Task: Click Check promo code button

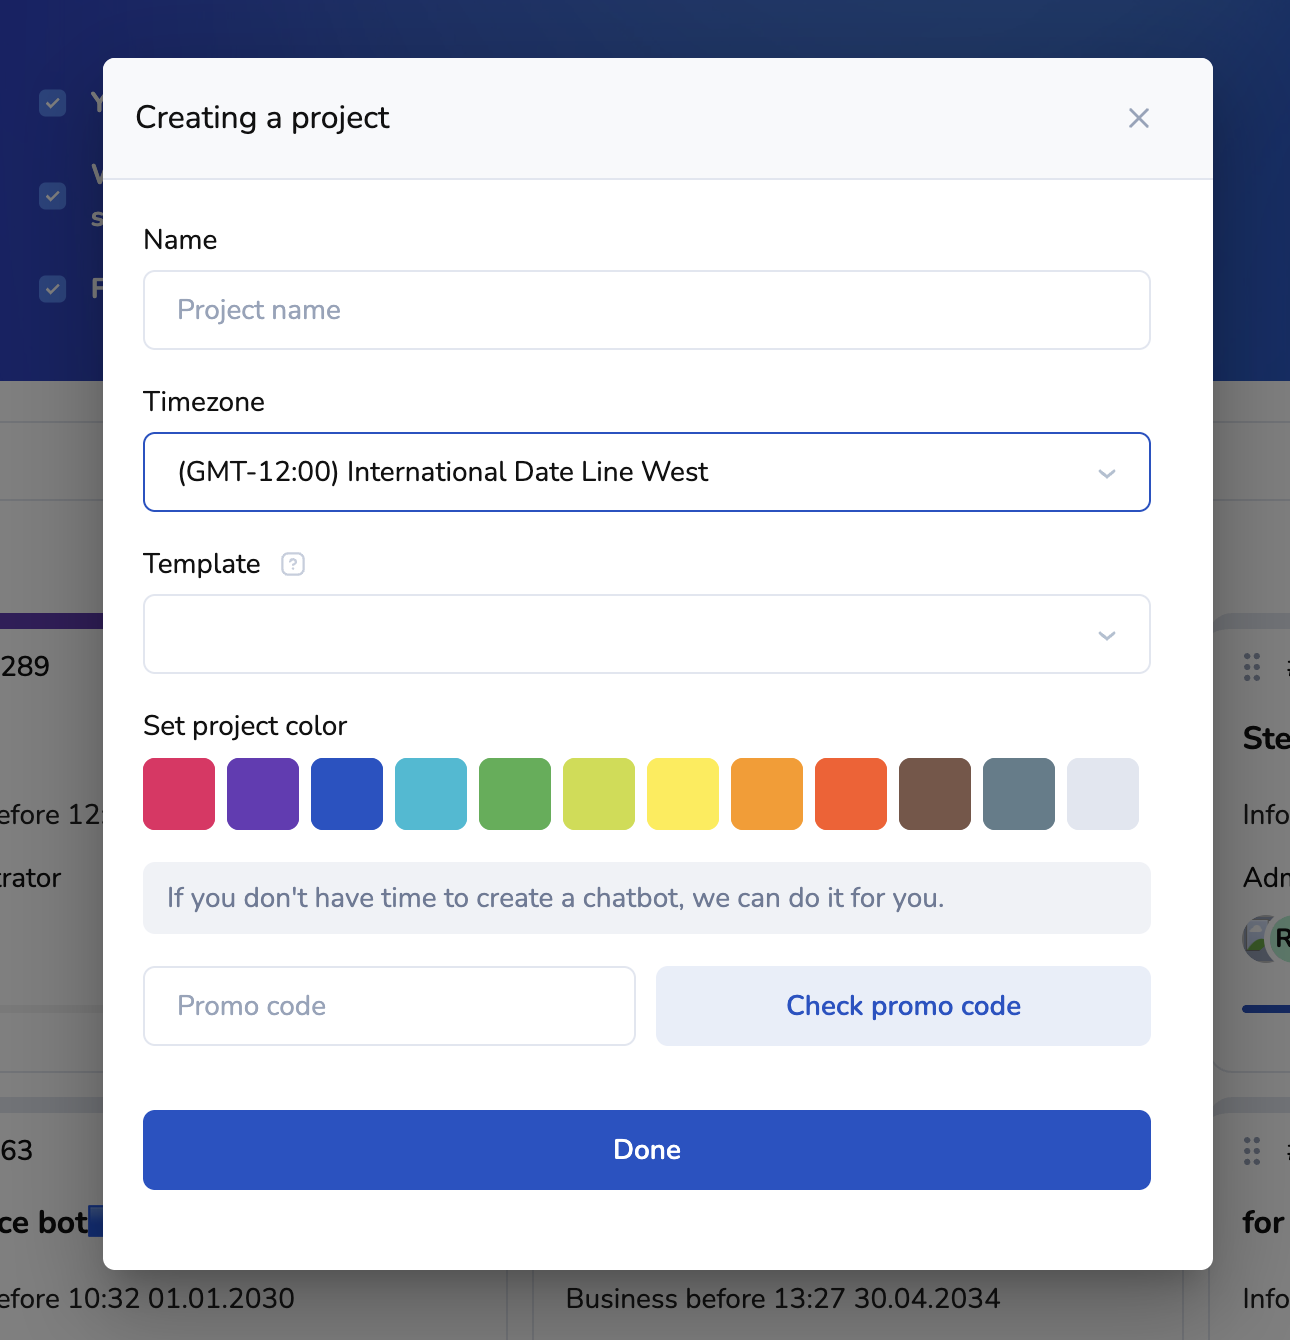Action: 903,1006
